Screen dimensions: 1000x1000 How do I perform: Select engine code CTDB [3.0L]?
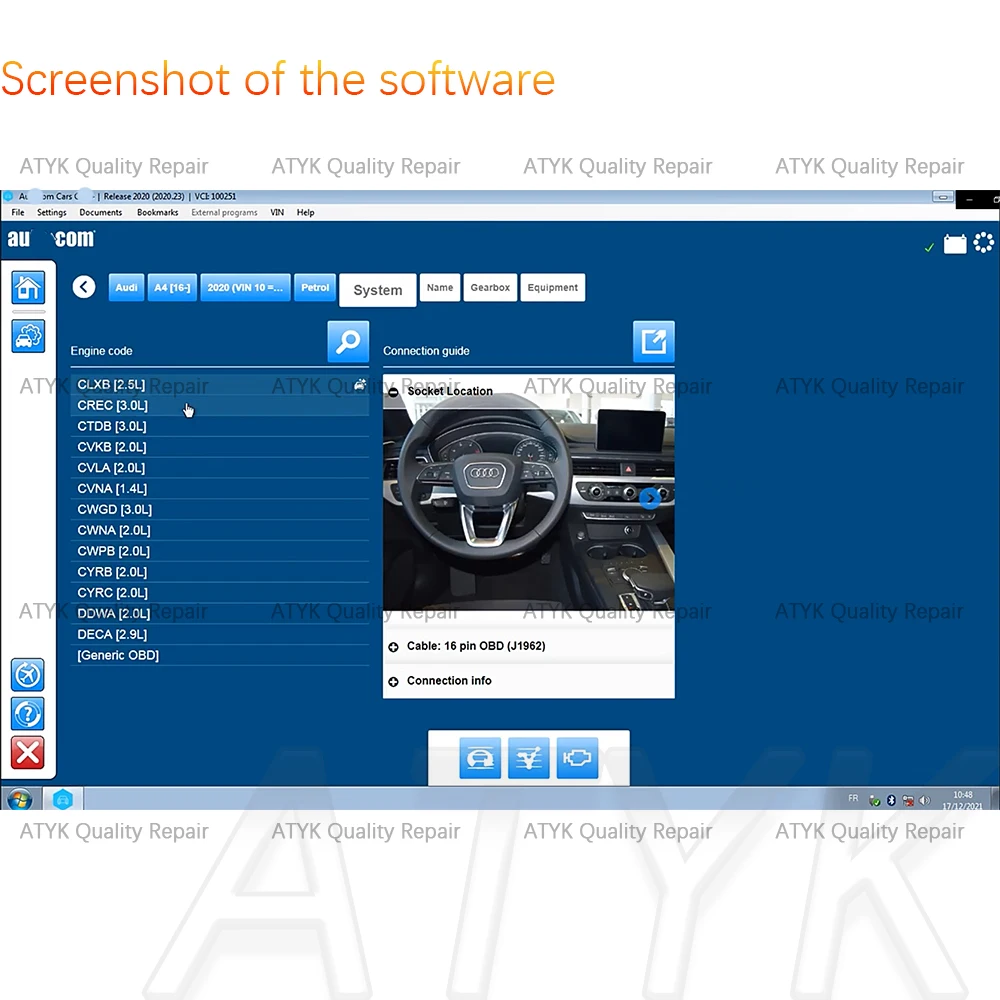point(219,426)
